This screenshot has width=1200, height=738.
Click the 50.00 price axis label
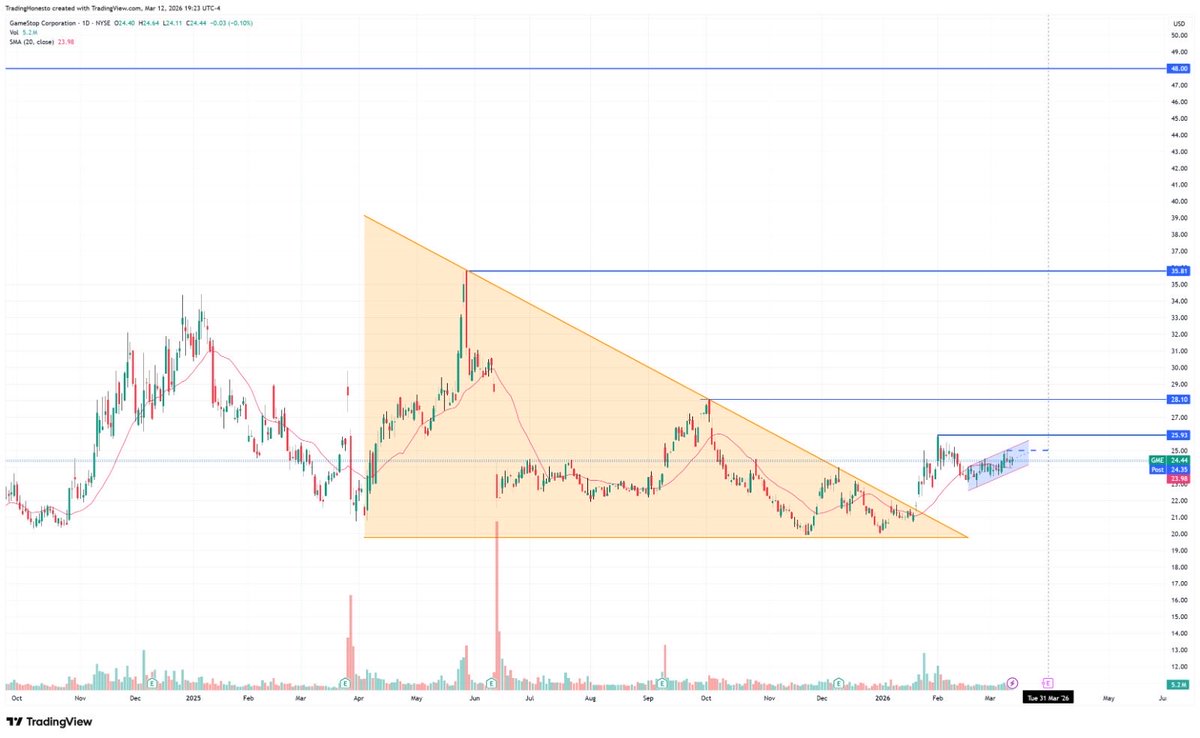click(1177, 35)
